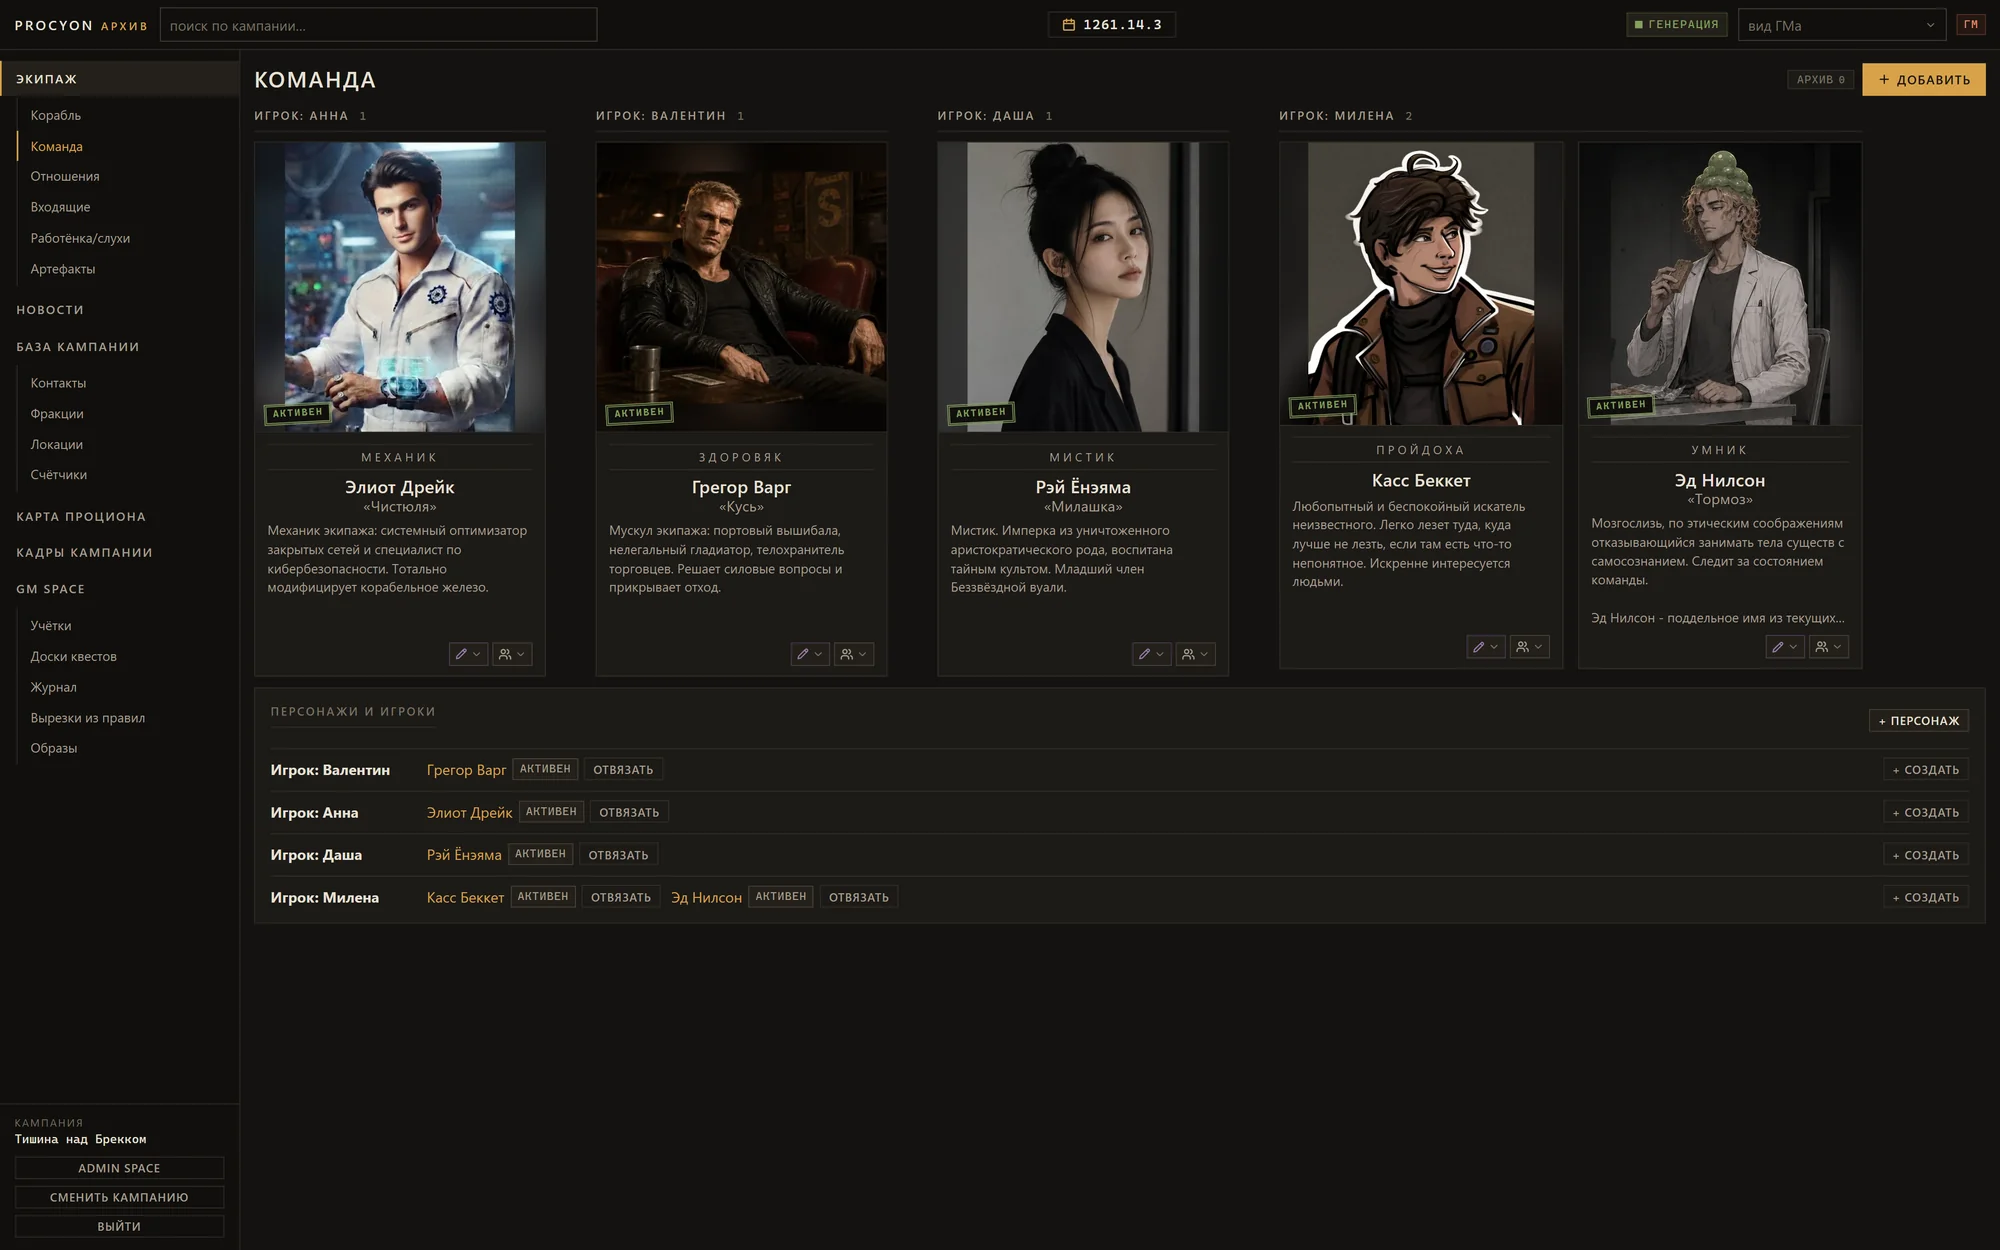
Task: Toggle АКТИВЕН status for Рэй Ёнэяма row
Action: (540, 854)
